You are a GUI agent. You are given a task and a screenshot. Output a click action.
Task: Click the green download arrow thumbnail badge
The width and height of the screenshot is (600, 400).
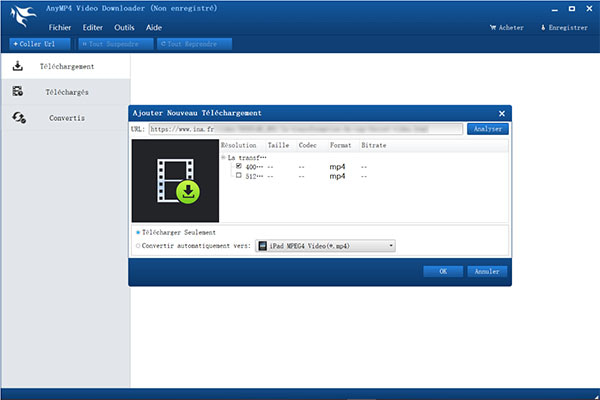[x=188, y=192]
